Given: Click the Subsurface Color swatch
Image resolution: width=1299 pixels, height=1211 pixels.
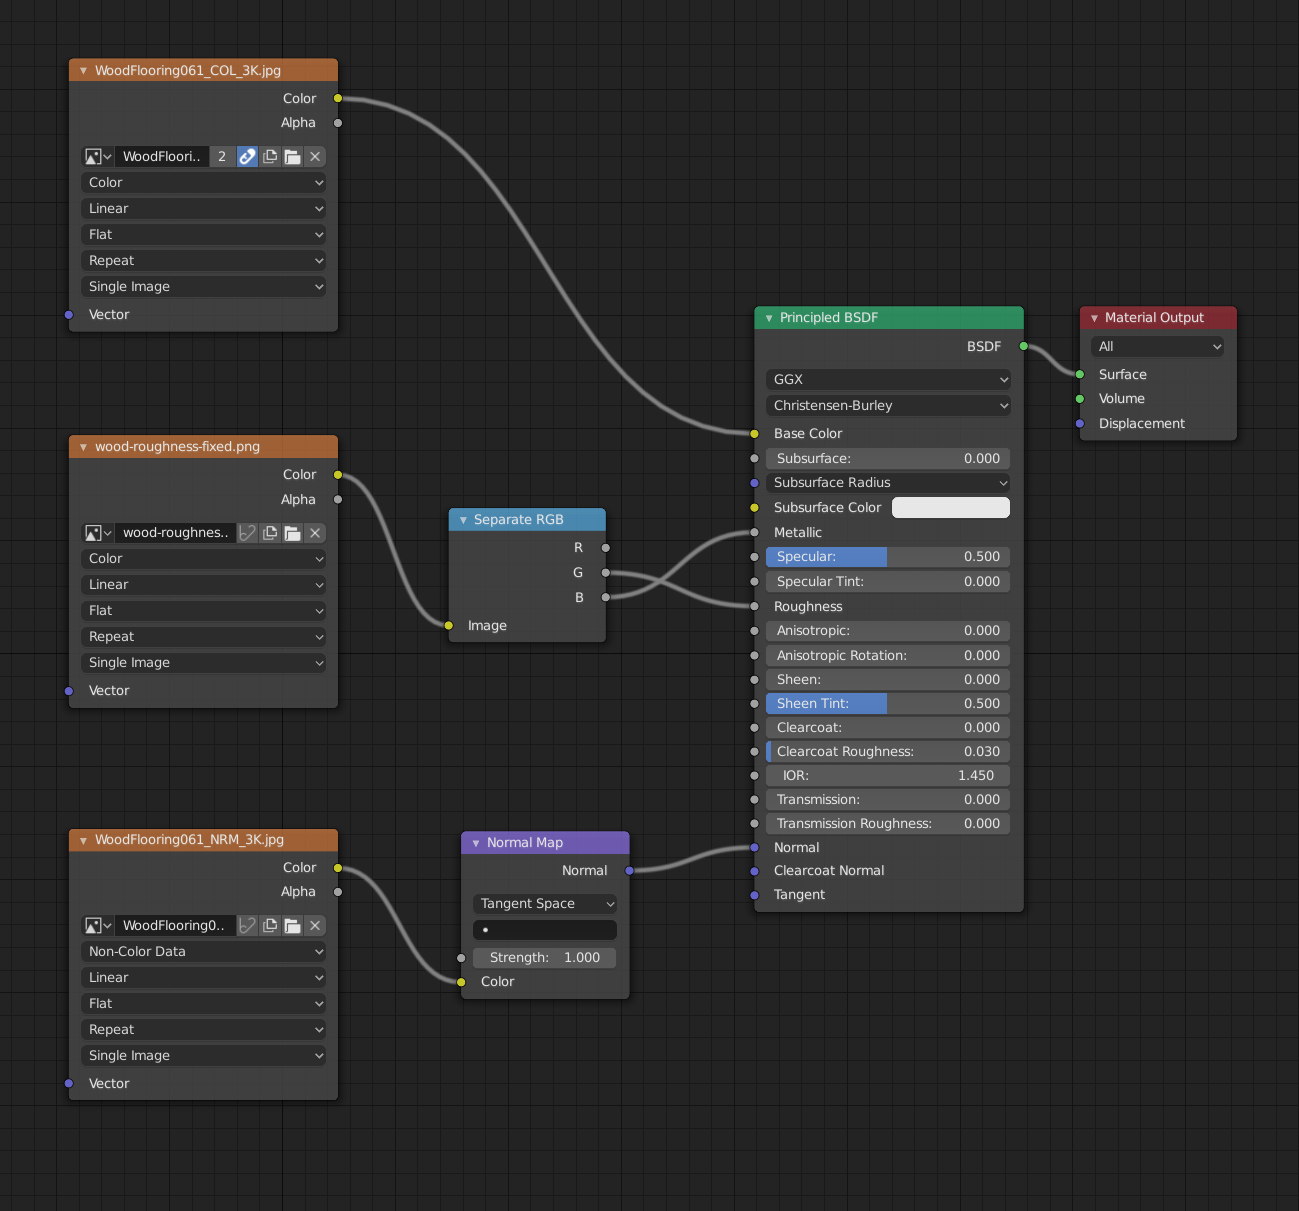Looking at the screenshot, I should 950,508.
